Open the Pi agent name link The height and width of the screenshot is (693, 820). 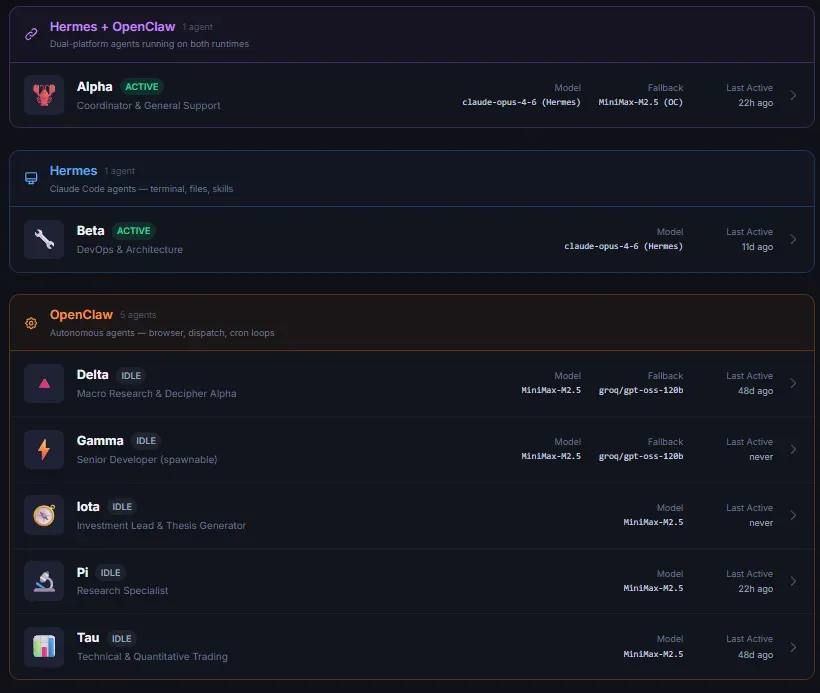pos(83,573)
